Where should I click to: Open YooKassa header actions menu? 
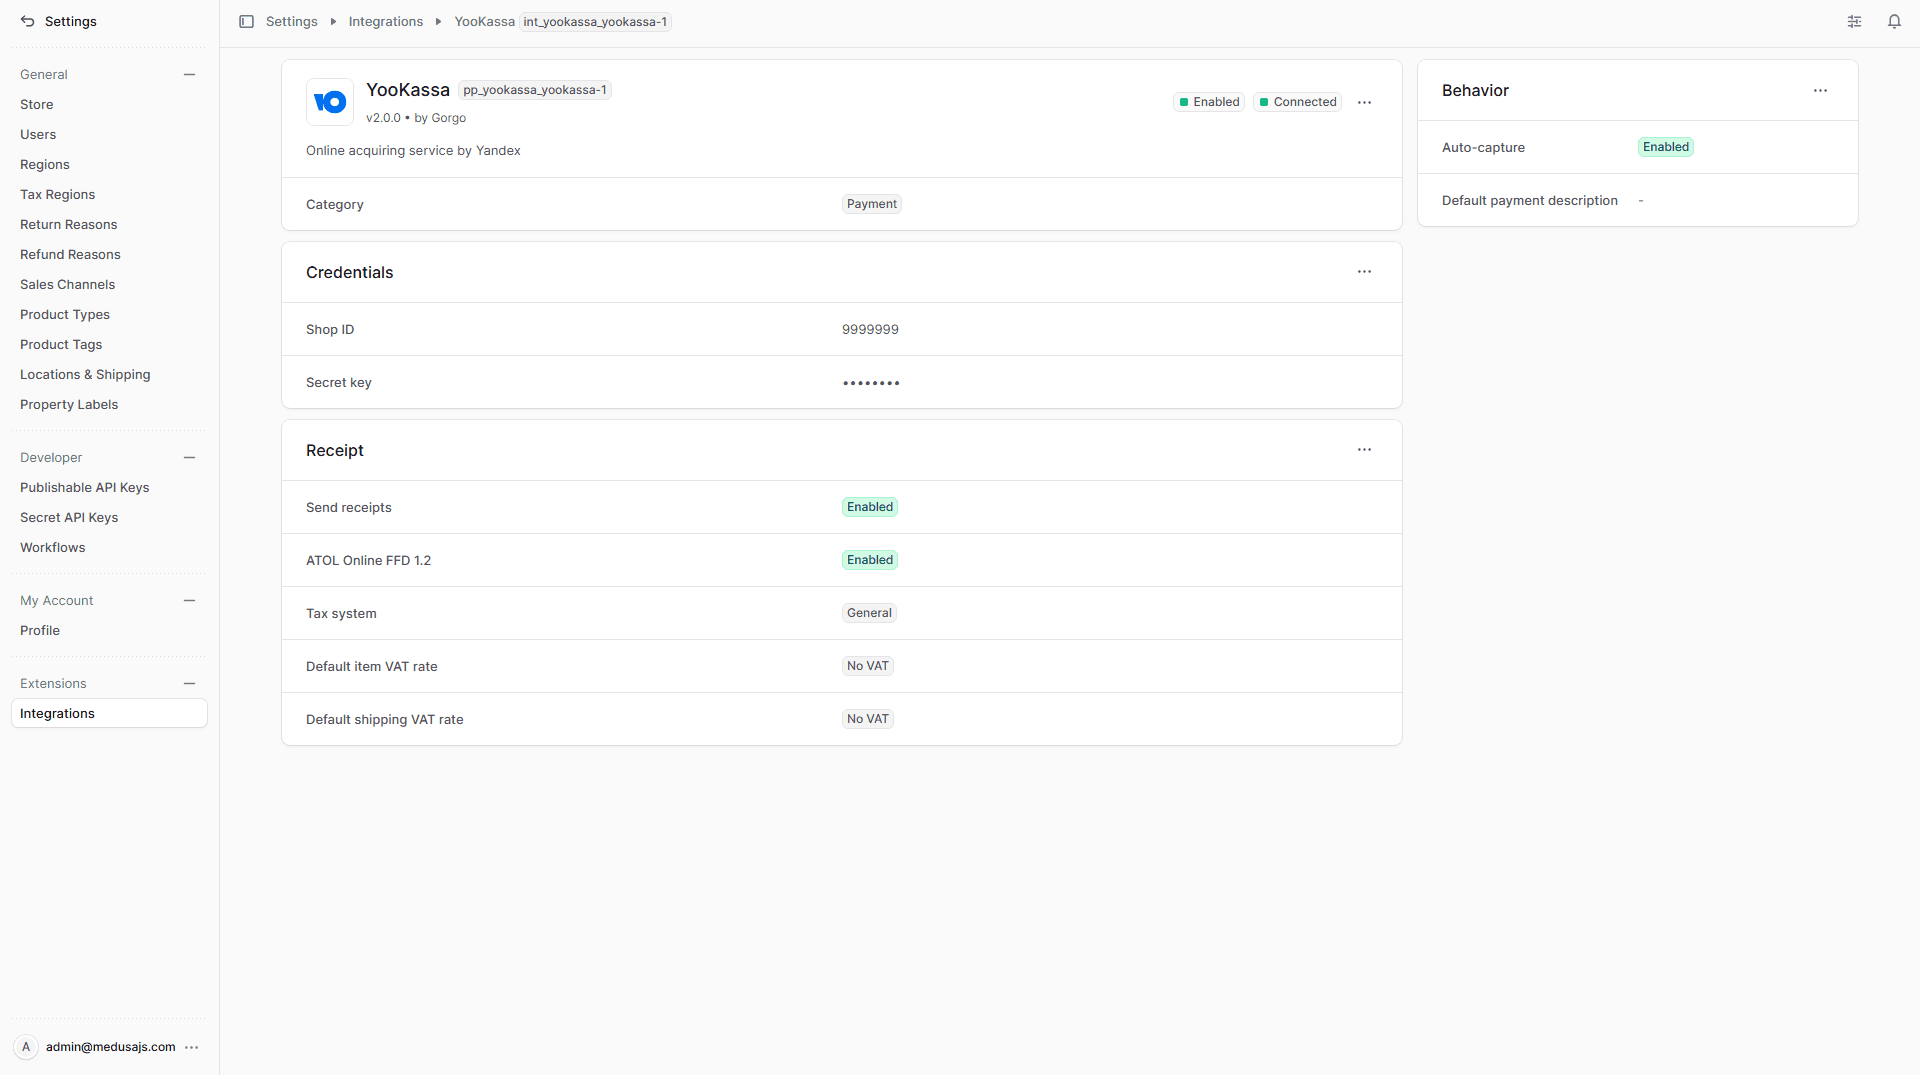[1364, 102]
